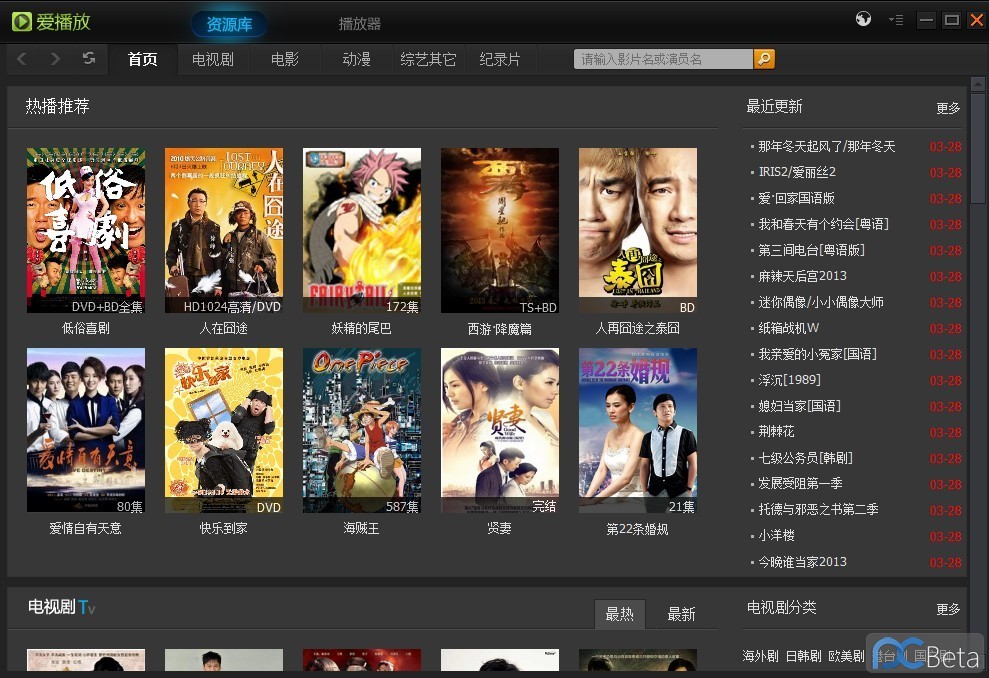Open 迷你偶像/小小偶像大师 entry
Screen dimensions: 989x678
coord(821,302)
